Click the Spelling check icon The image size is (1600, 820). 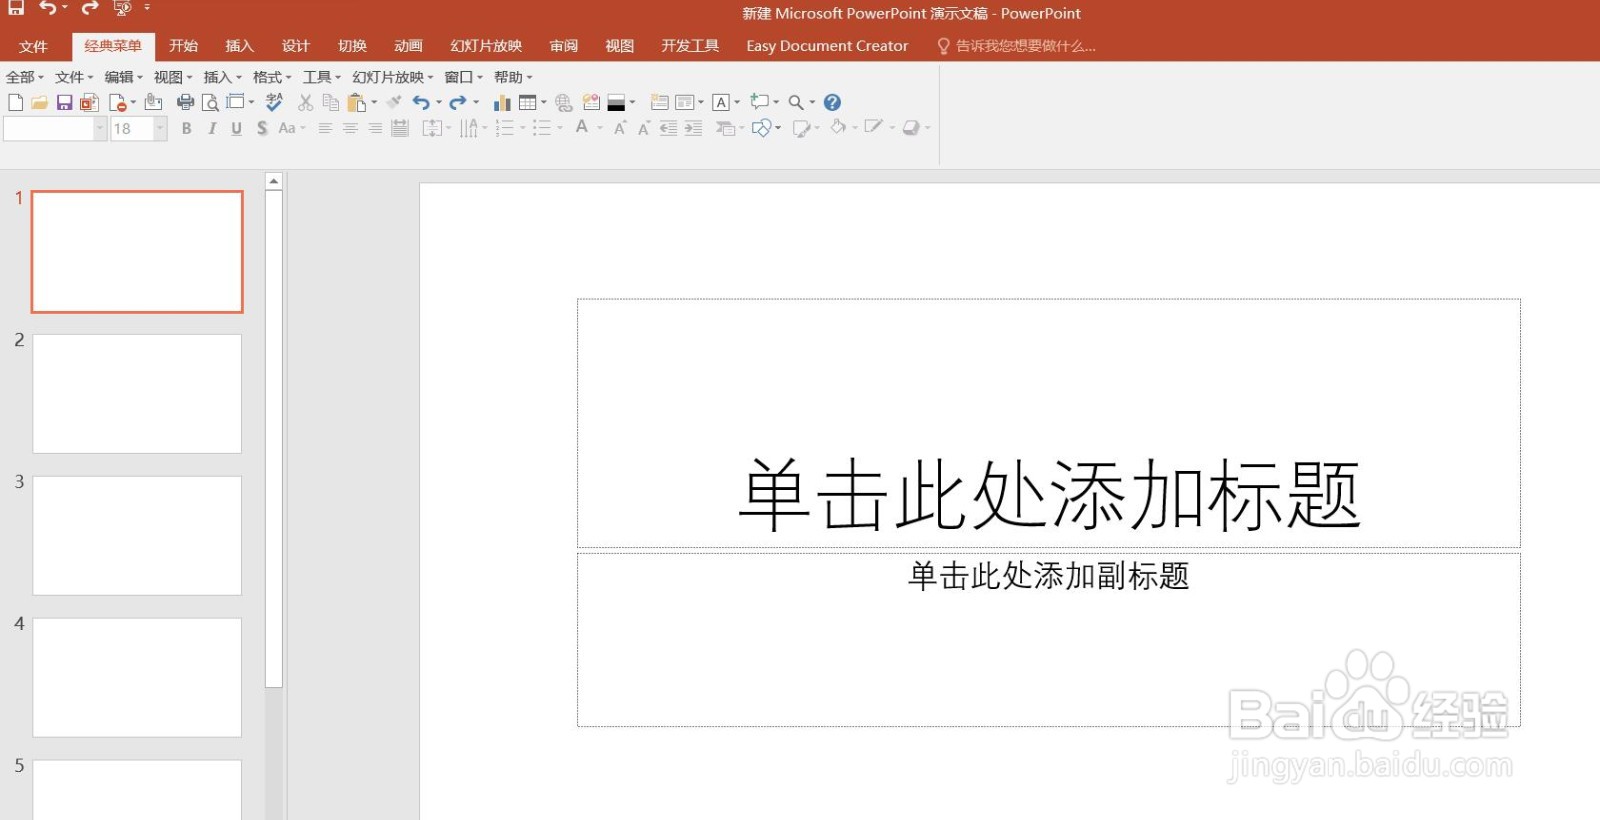click(x=274, y=102)
